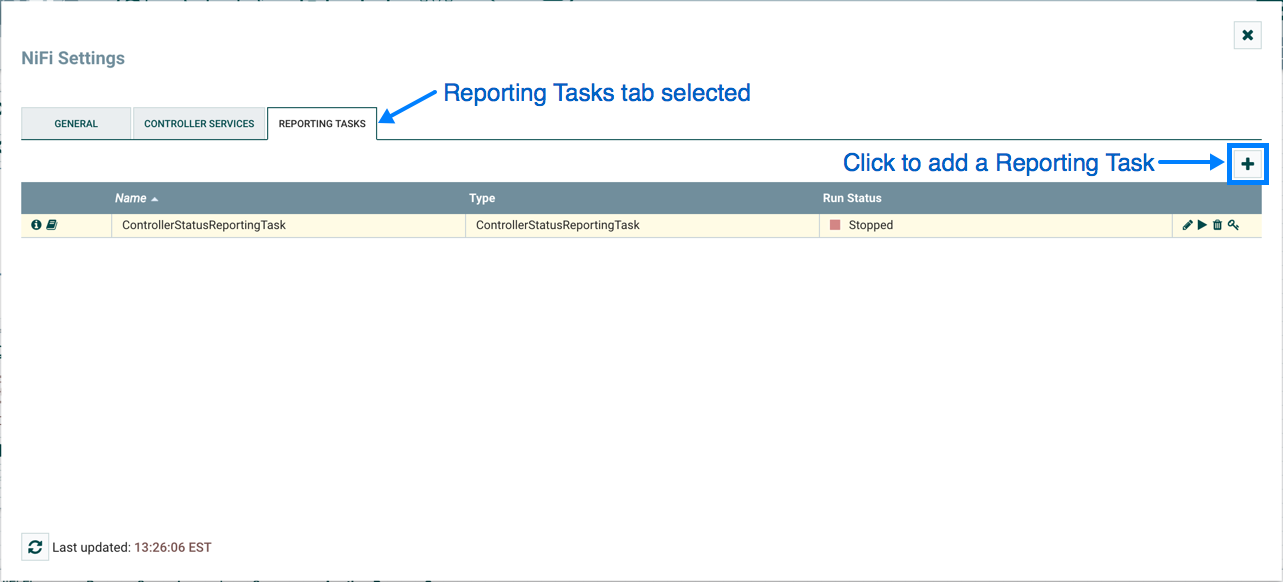Sort by Run Status column header
The width and height of the screenshot is (1283, 582).
point(995,198)
